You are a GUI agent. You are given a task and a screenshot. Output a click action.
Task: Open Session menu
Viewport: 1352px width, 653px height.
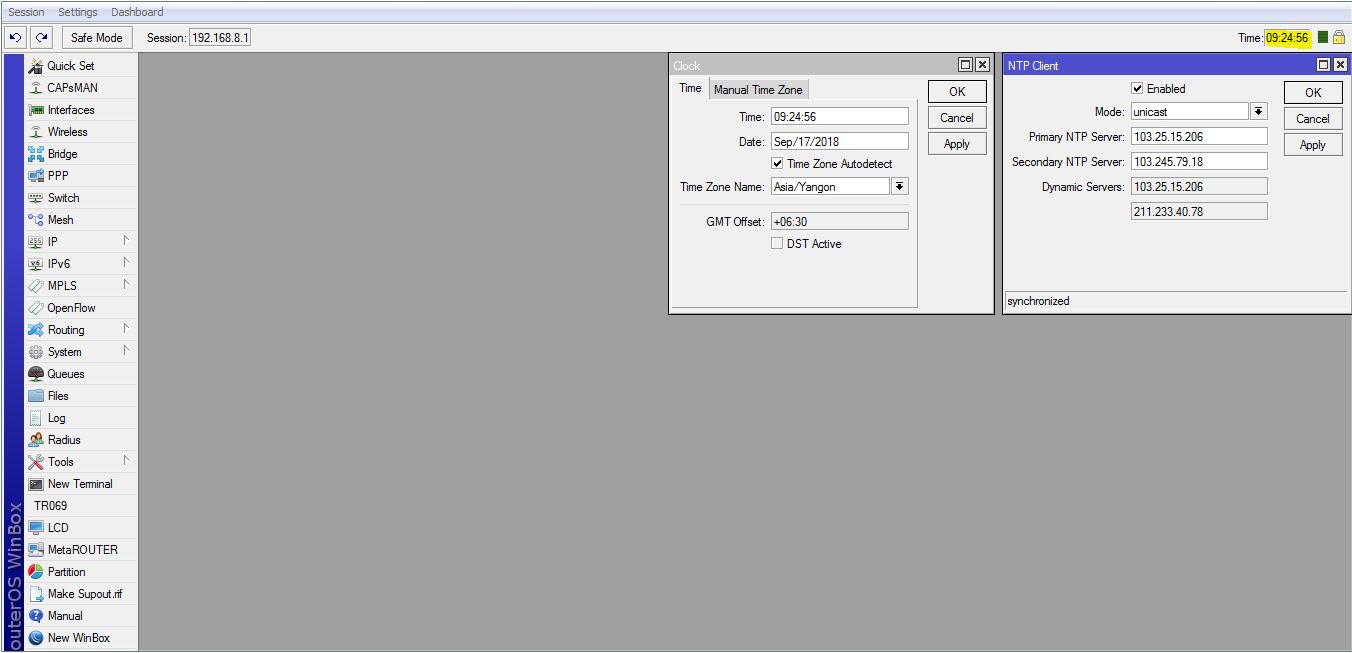click(x=27, y=12)
